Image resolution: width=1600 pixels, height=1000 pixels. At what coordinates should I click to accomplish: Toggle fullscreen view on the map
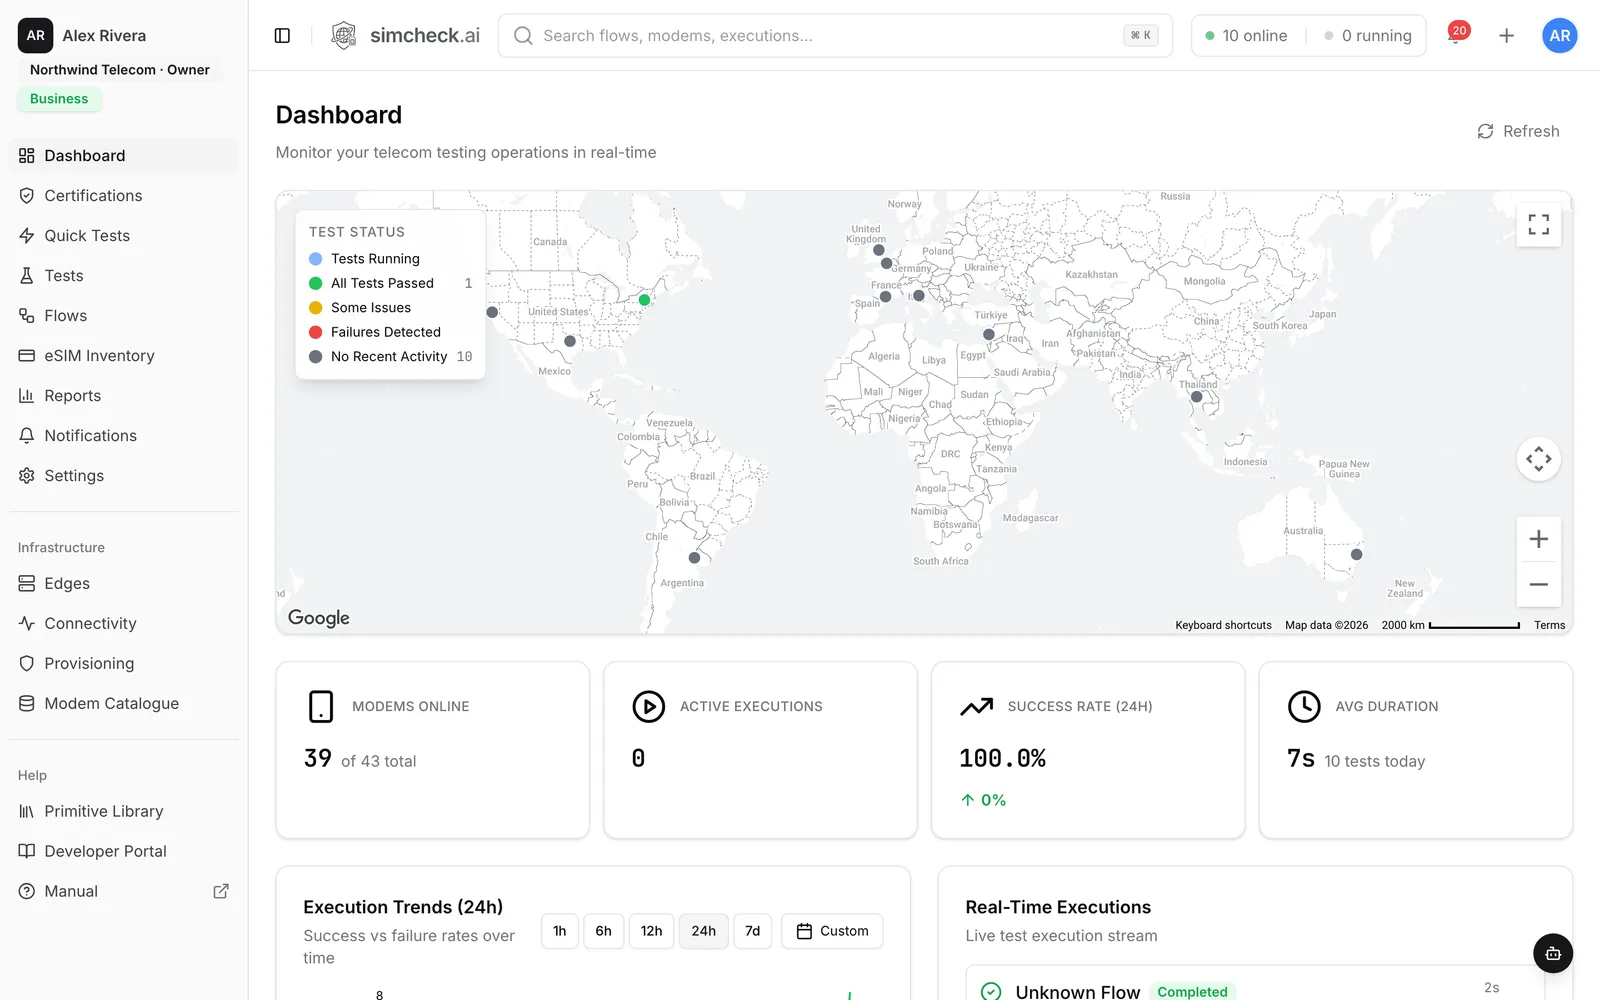(x=1538, y=224)
